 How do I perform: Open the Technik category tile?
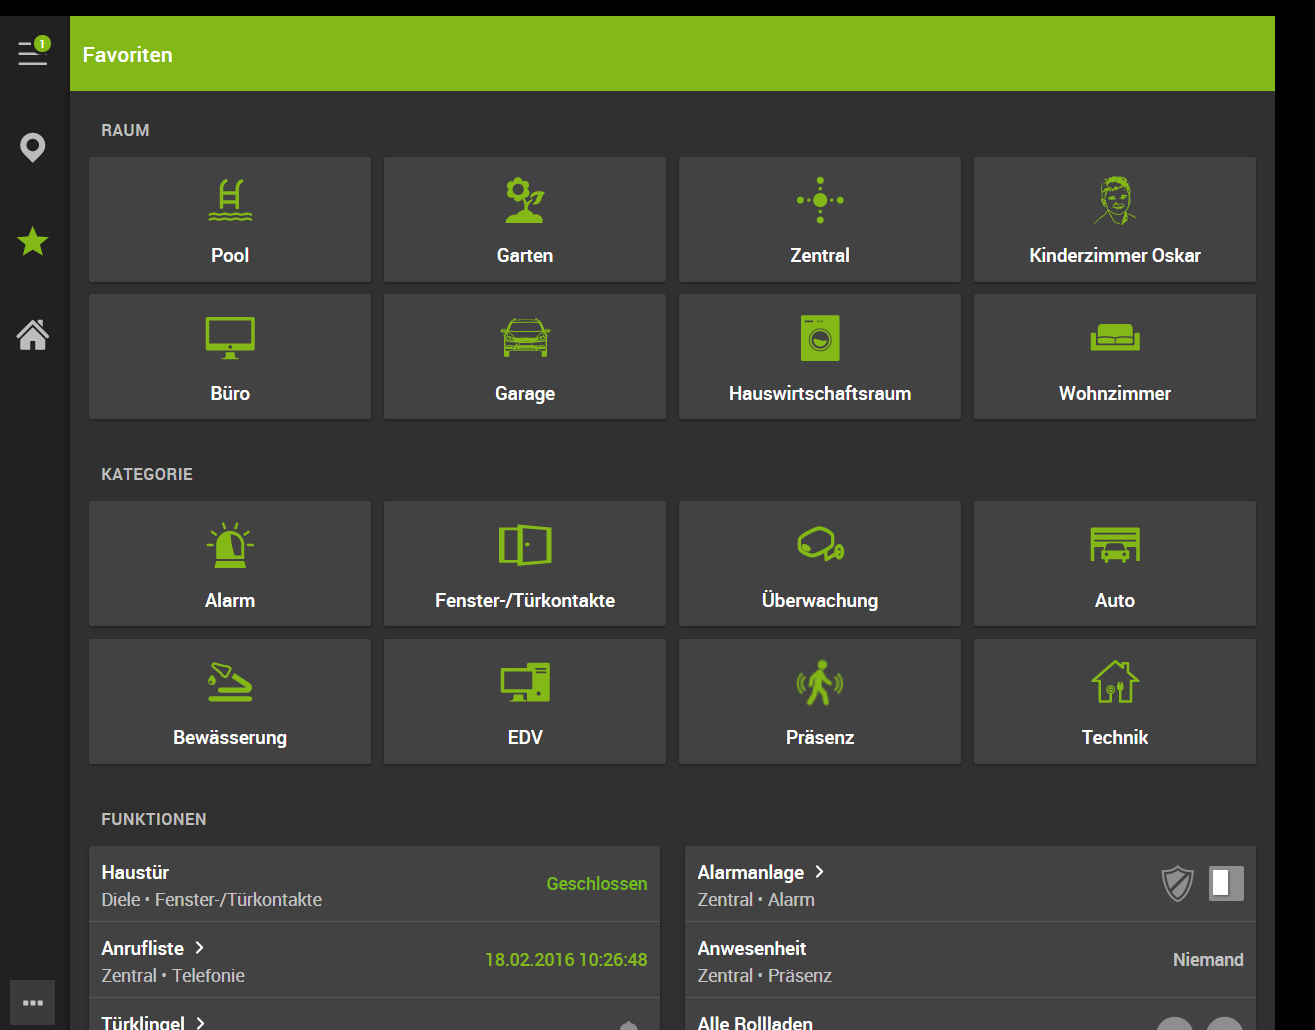(1115, 702)
